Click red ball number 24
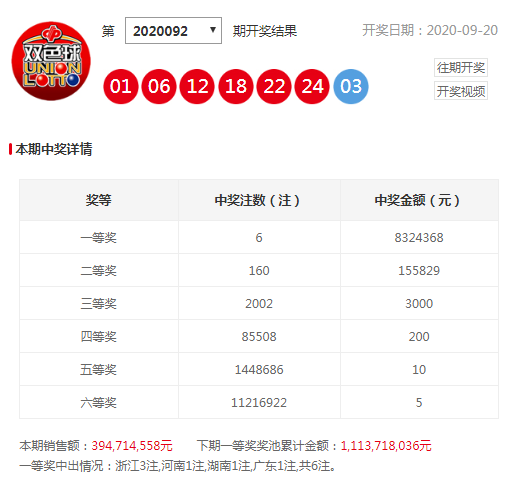 tap(312, 86)
